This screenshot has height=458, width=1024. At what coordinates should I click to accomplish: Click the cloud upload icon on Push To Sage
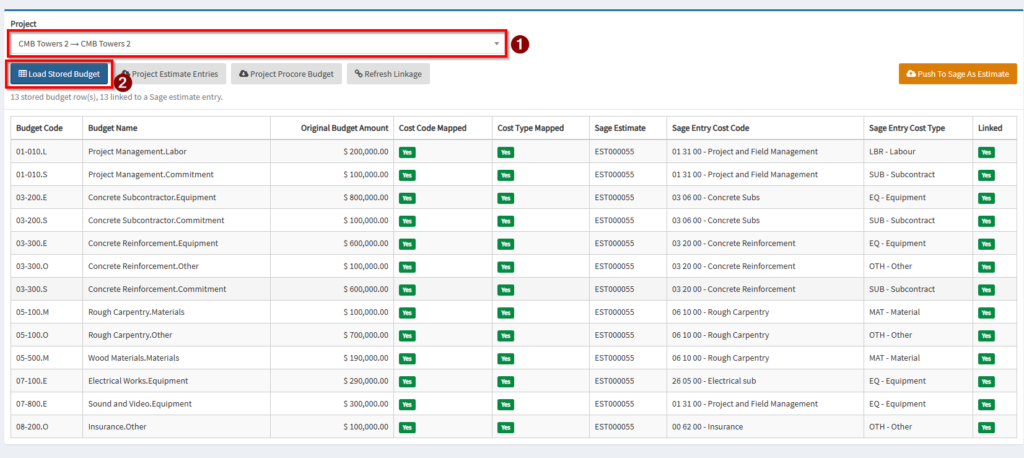[x=911, y=74]
